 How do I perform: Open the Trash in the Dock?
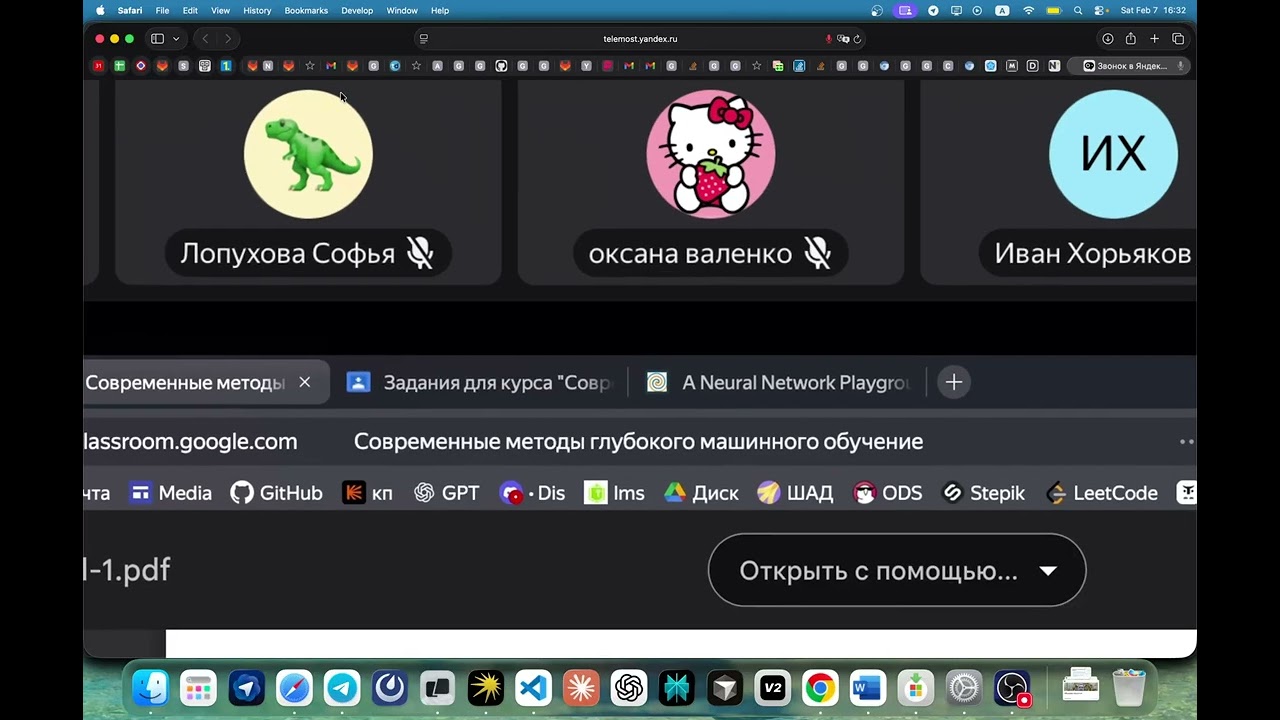pos(1129,688)
